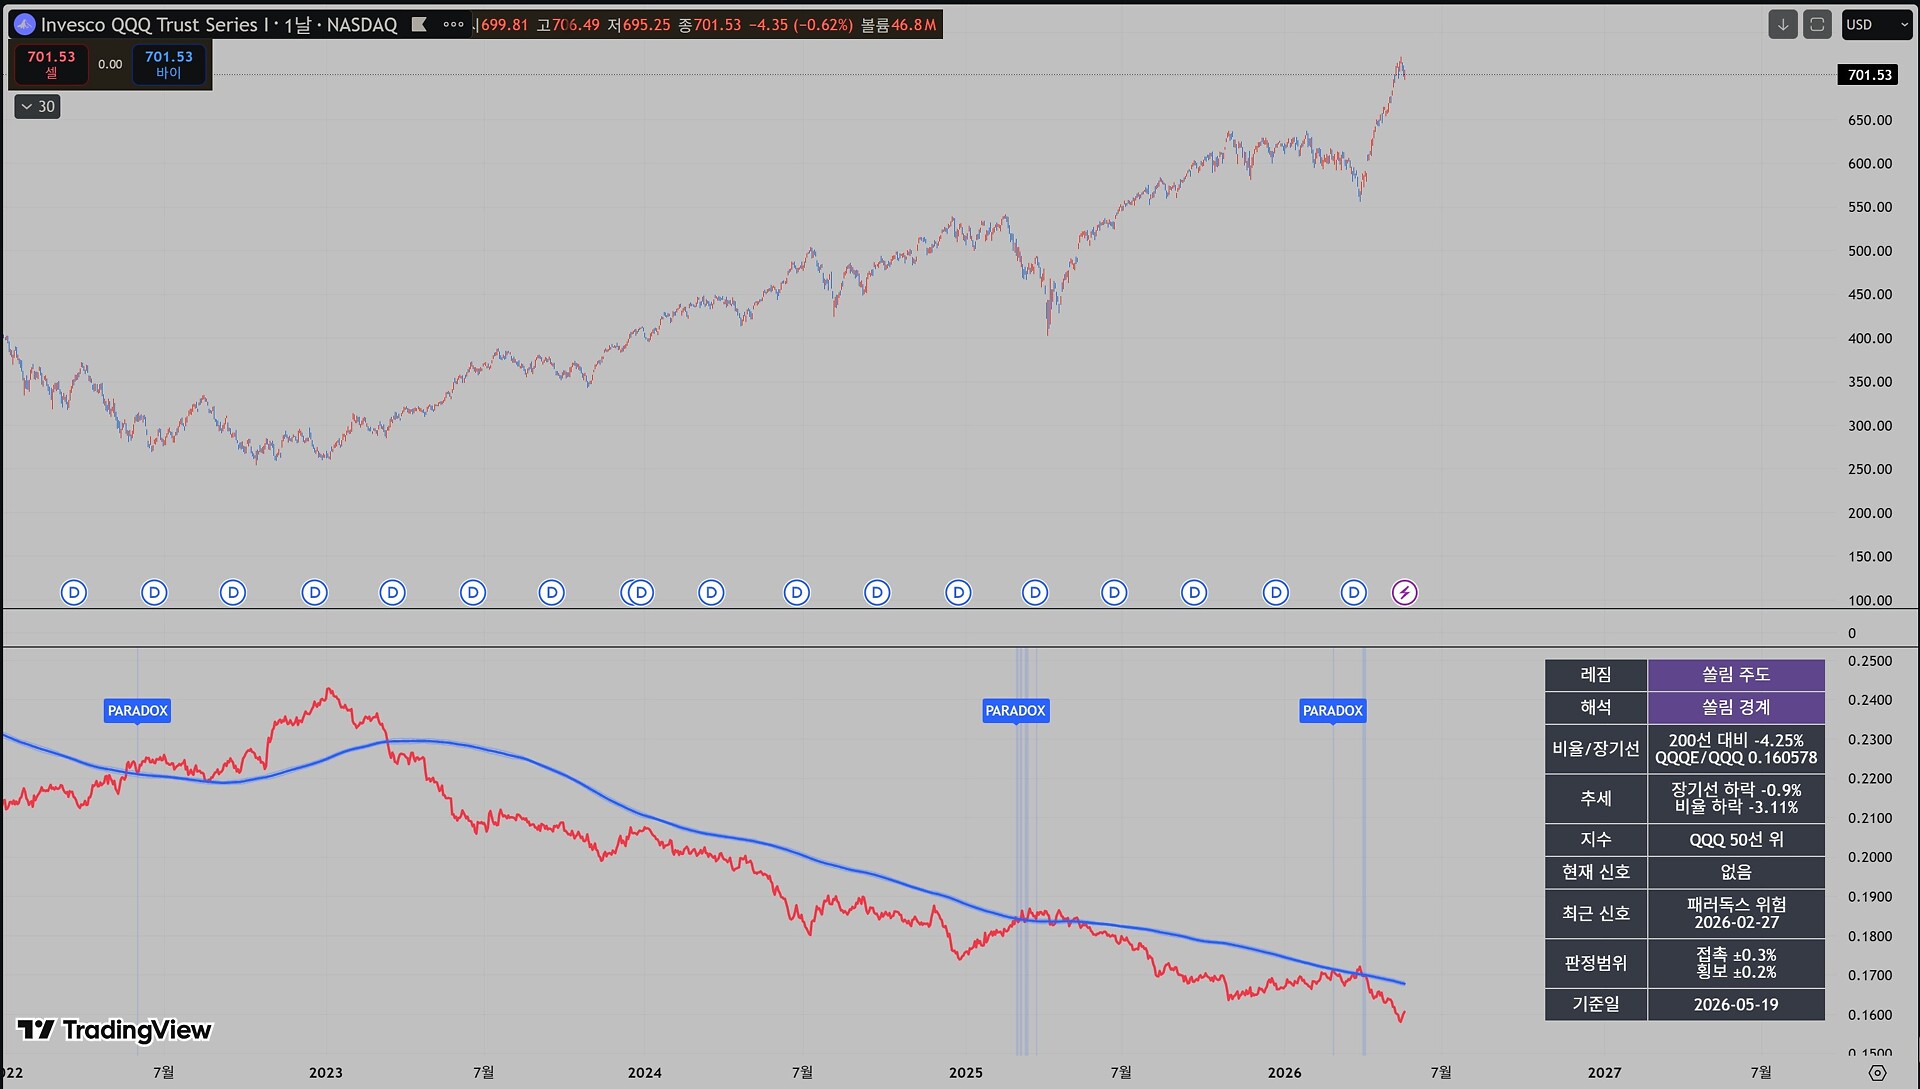
Task: Select the earliest PARADOX label from 2022
Action: (x=138, y=711)
